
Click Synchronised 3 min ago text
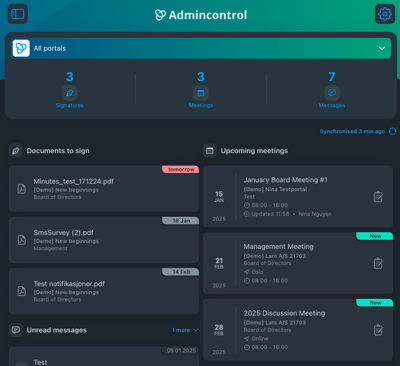[x=352, y=131]
